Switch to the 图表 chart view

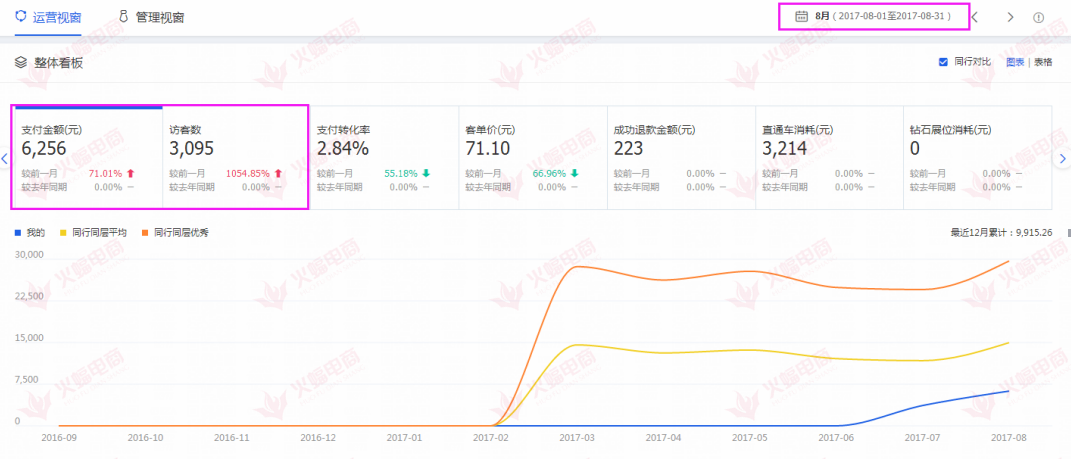[x=1015, y=62]
